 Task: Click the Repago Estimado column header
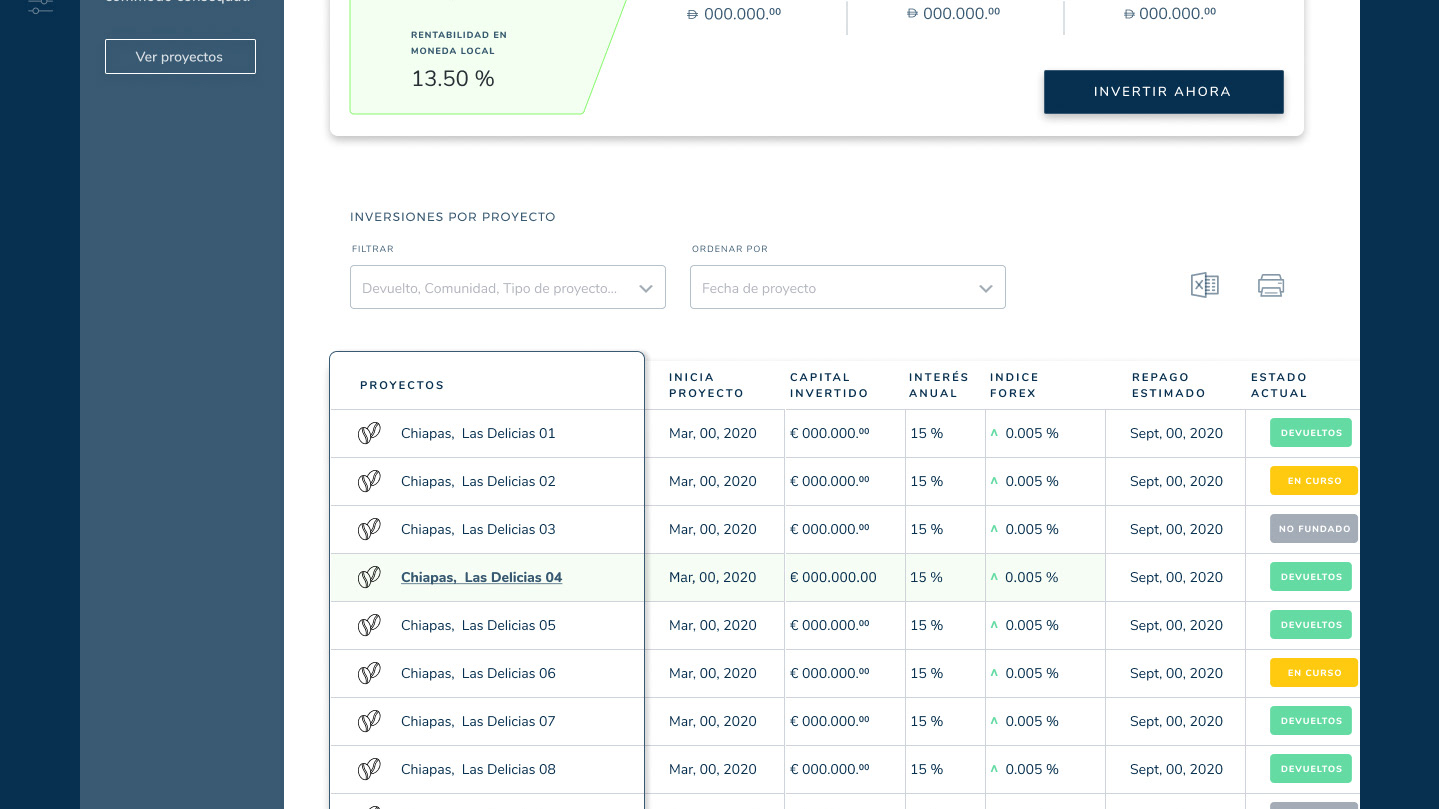1168,385
